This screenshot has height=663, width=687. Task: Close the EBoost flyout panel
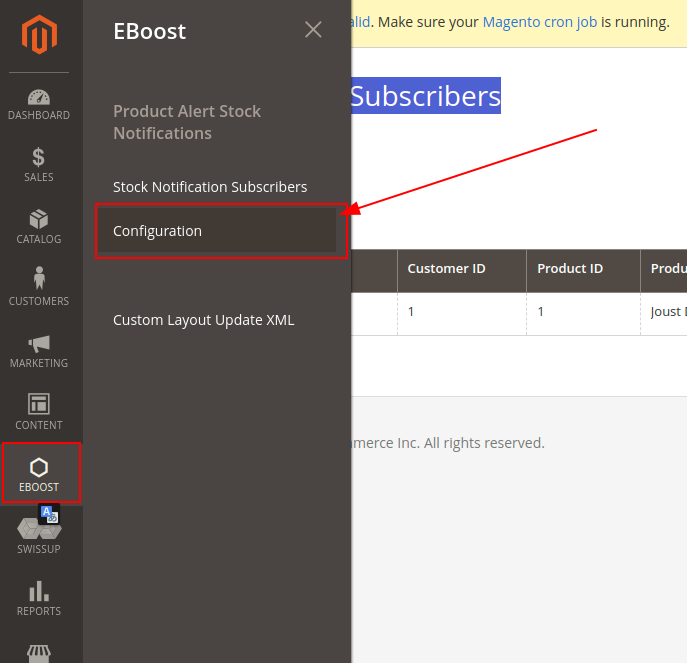[313, 30]
